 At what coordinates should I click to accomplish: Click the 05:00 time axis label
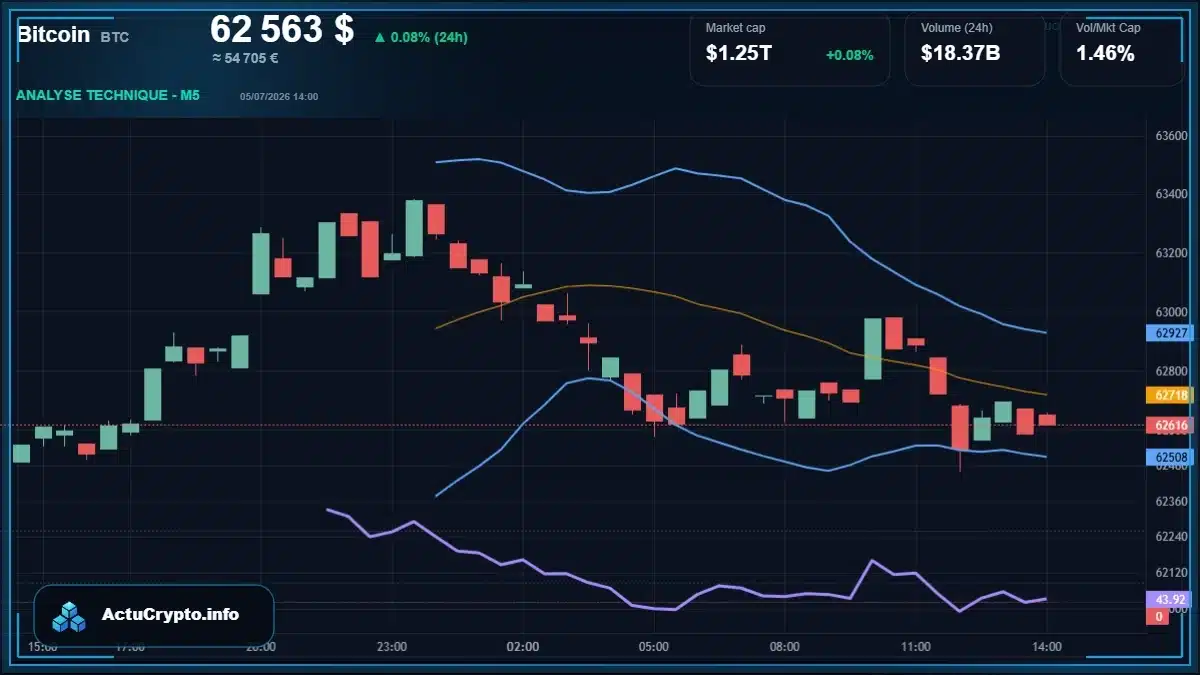pyautogui.click(x=653, y=647)
